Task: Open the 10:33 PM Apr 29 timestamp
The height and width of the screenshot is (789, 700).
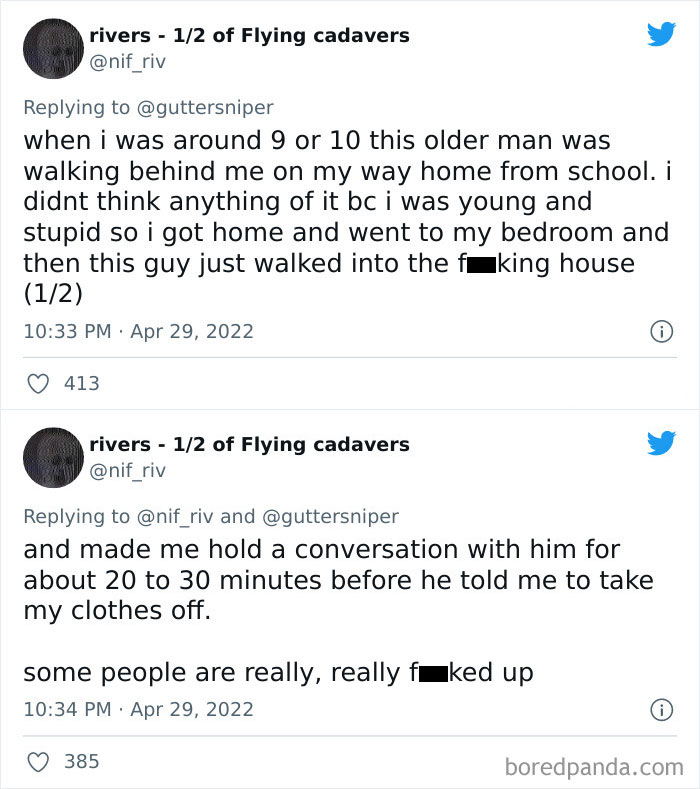Action: point(138,331)
